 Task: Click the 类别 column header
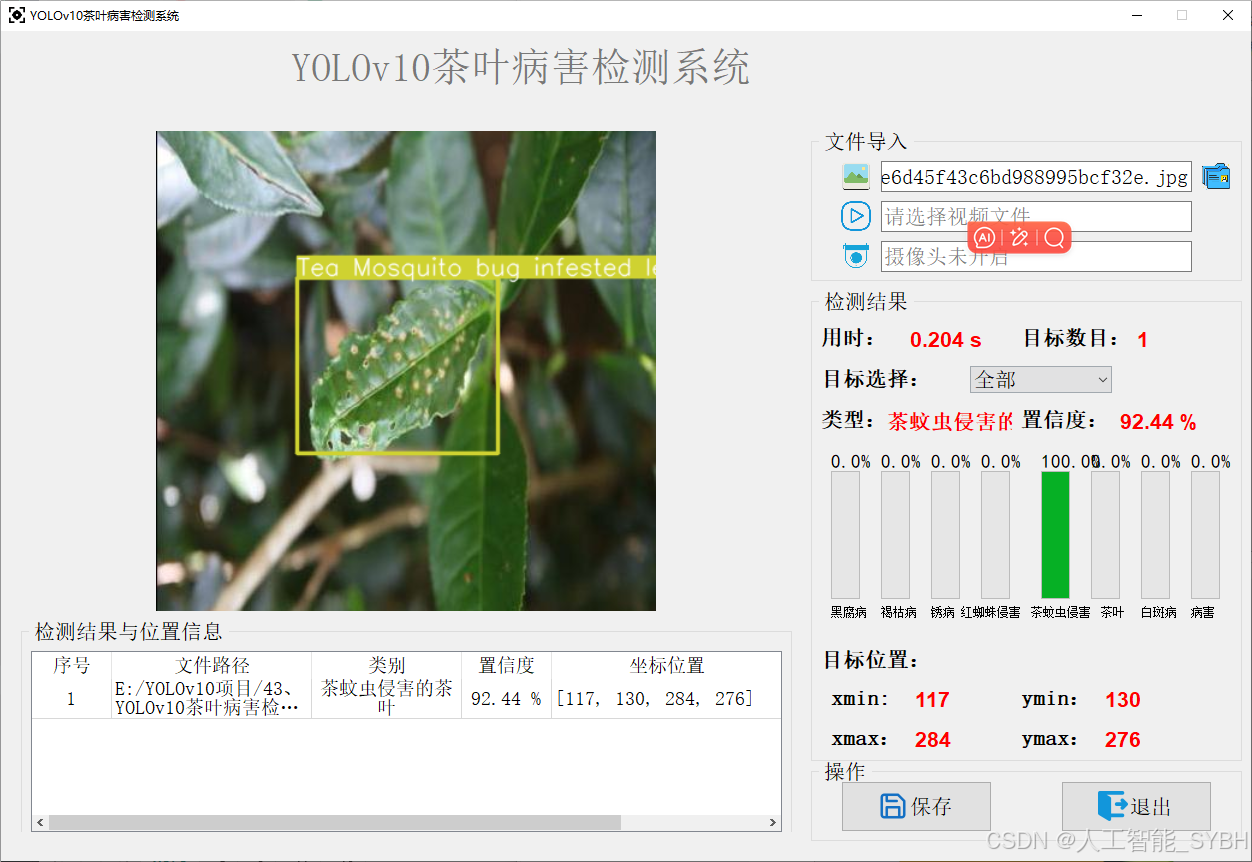(387, 665)
